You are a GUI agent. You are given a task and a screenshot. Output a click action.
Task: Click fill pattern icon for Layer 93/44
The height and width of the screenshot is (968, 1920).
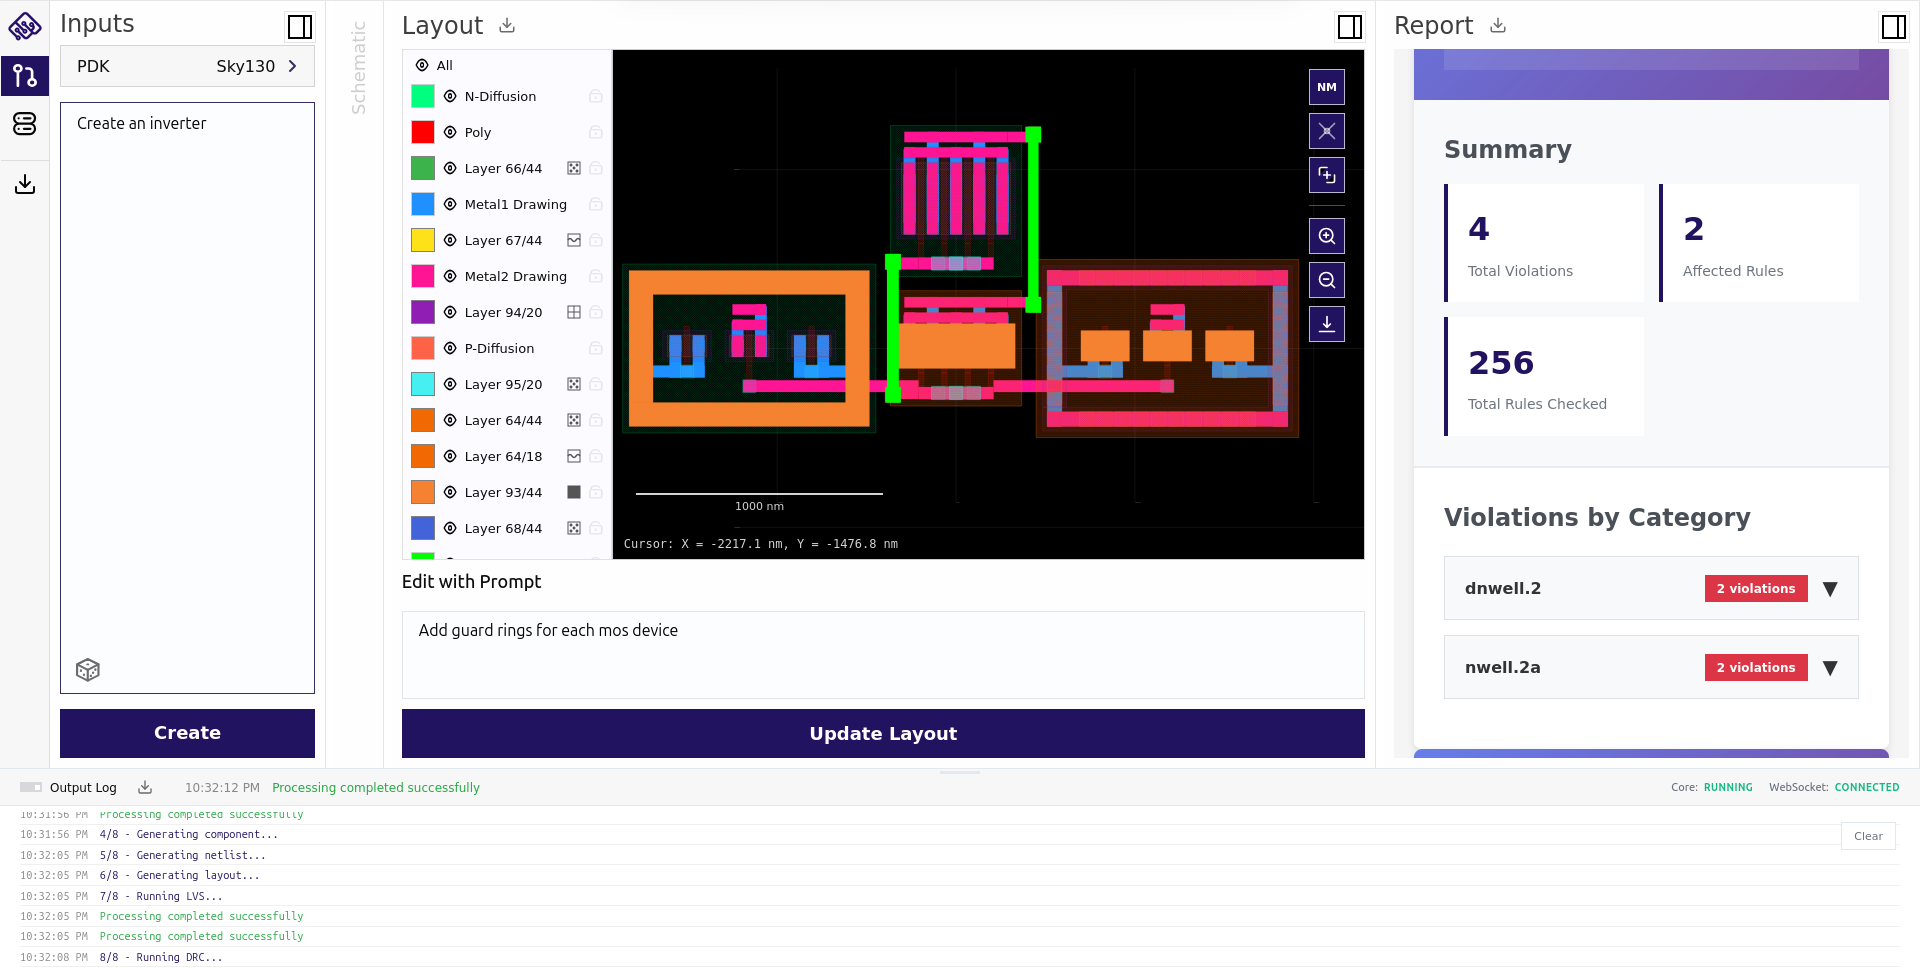coord(574,492)
